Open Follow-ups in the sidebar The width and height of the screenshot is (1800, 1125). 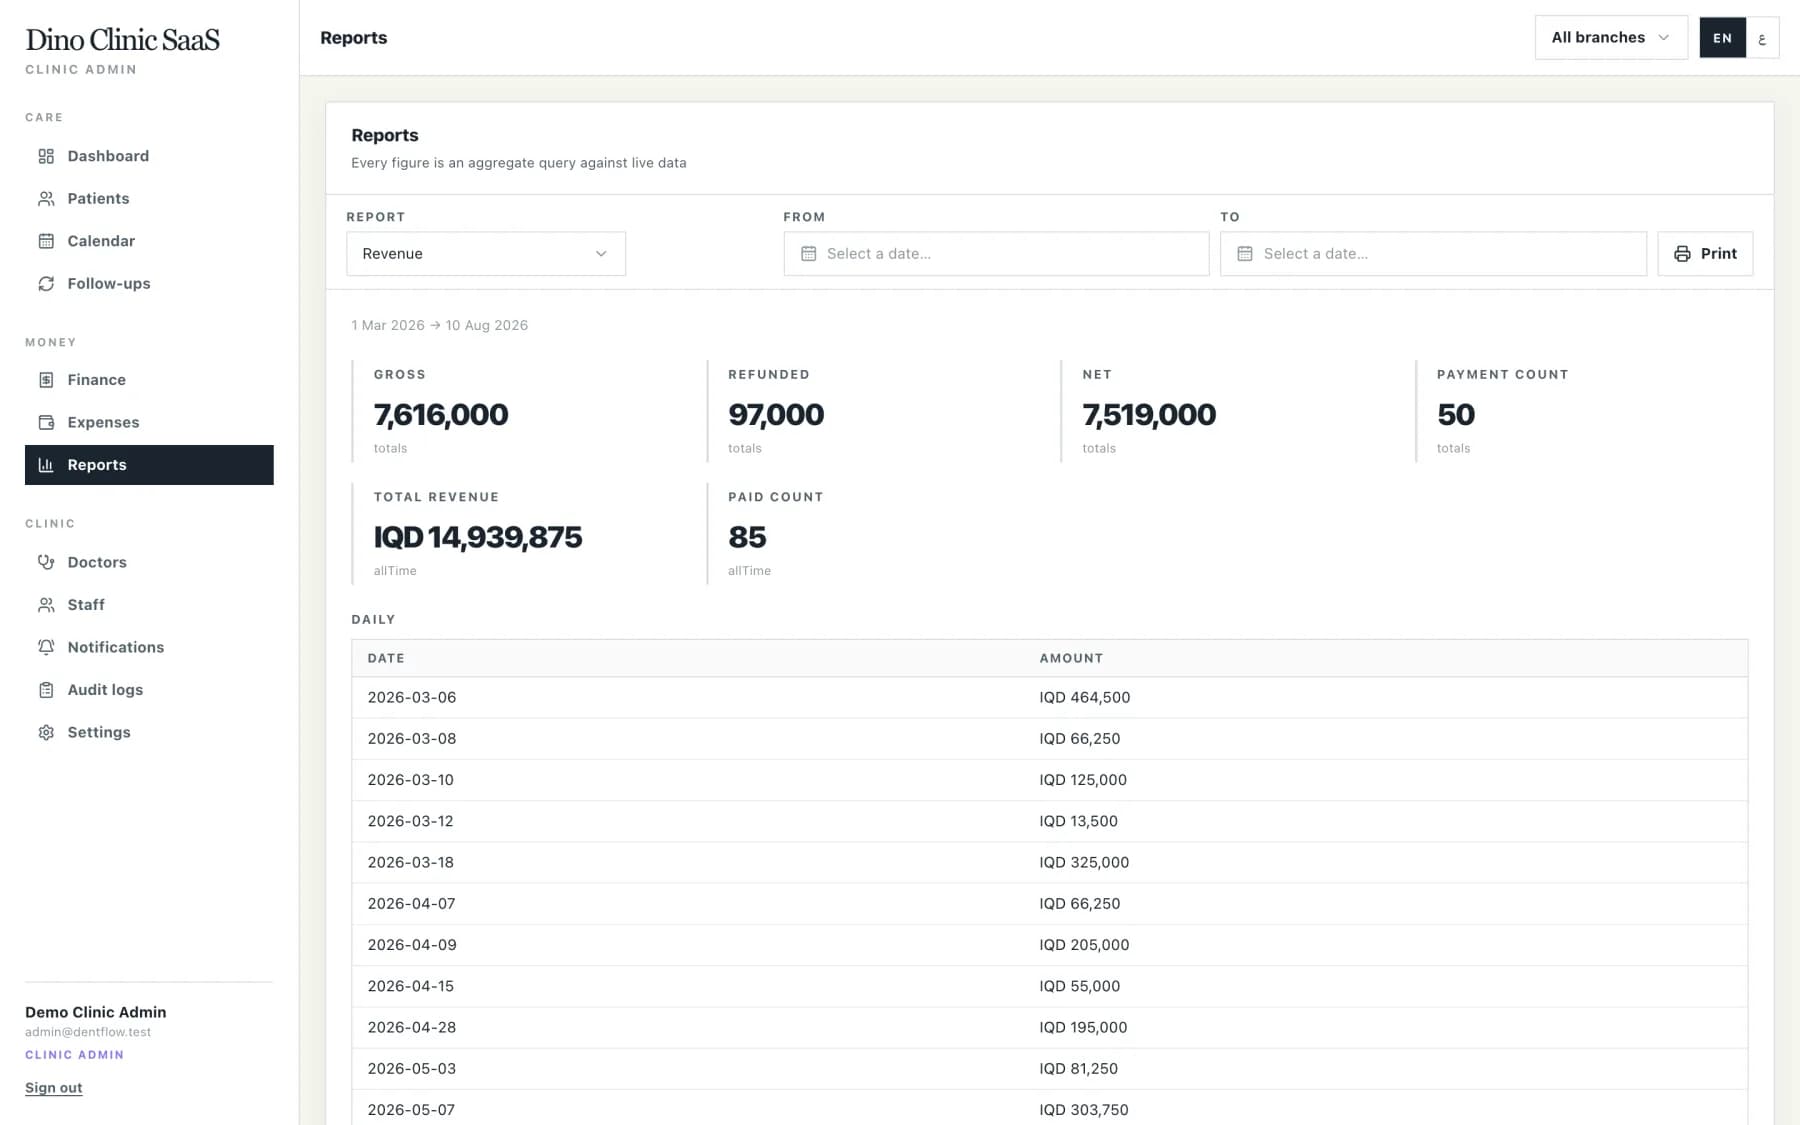[x=149, y=284]
